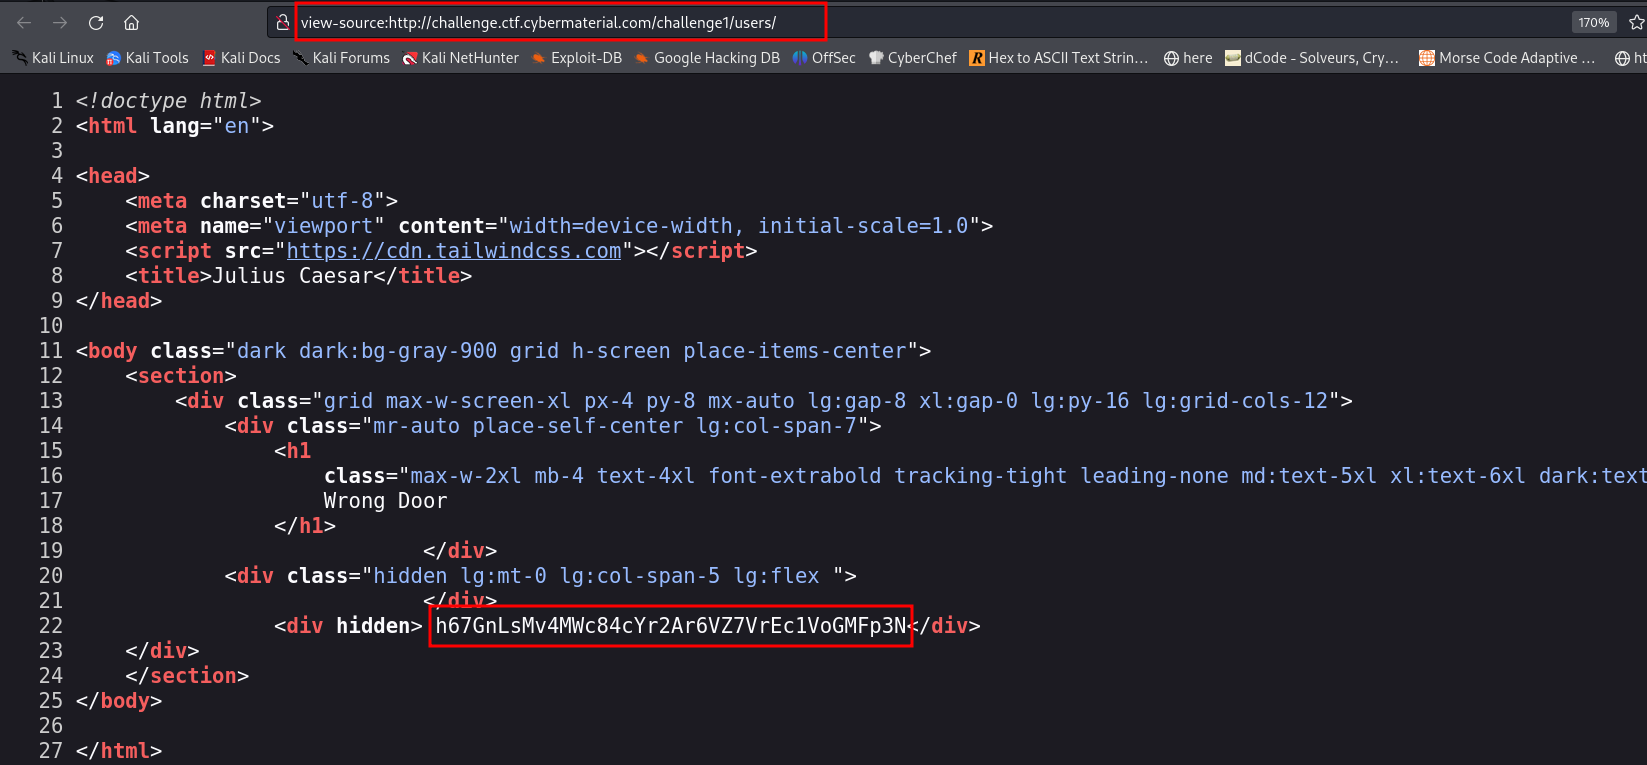Click the 'Wrong Door' heading text

click(385, 501)
